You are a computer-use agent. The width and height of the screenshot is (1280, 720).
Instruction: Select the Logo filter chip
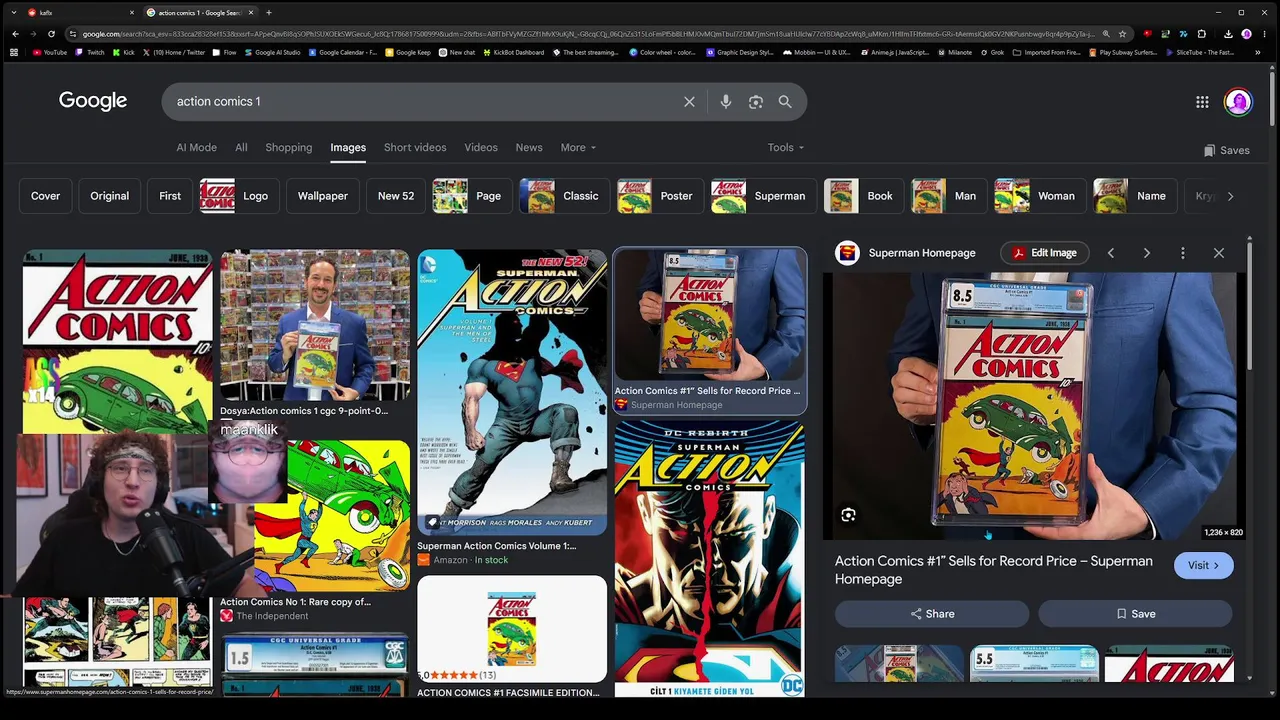(x=239, y=196)
